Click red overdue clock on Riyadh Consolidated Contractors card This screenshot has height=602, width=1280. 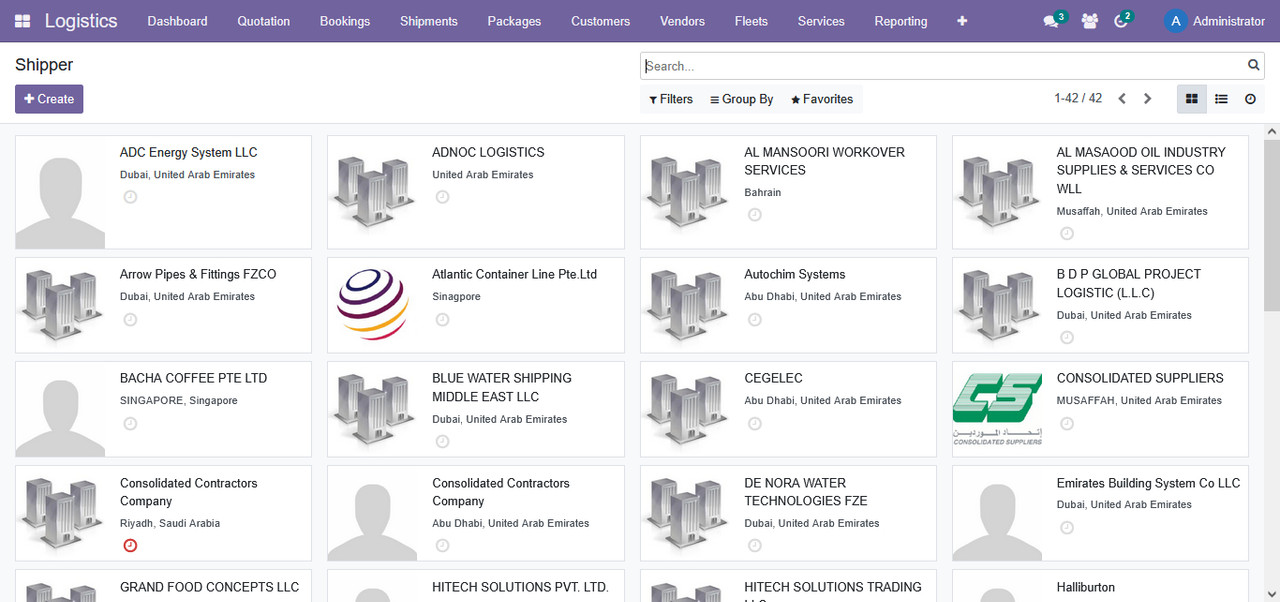(130, 545)
